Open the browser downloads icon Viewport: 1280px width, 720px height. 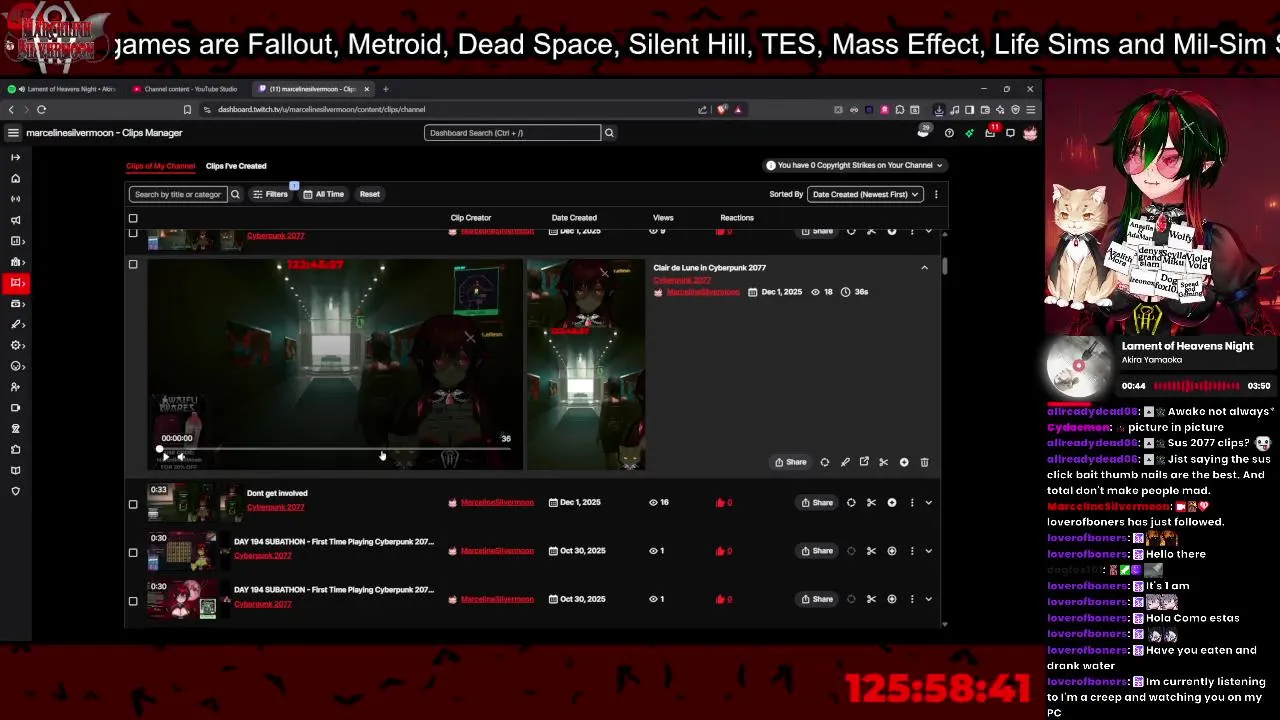click(x=939, y=109)
